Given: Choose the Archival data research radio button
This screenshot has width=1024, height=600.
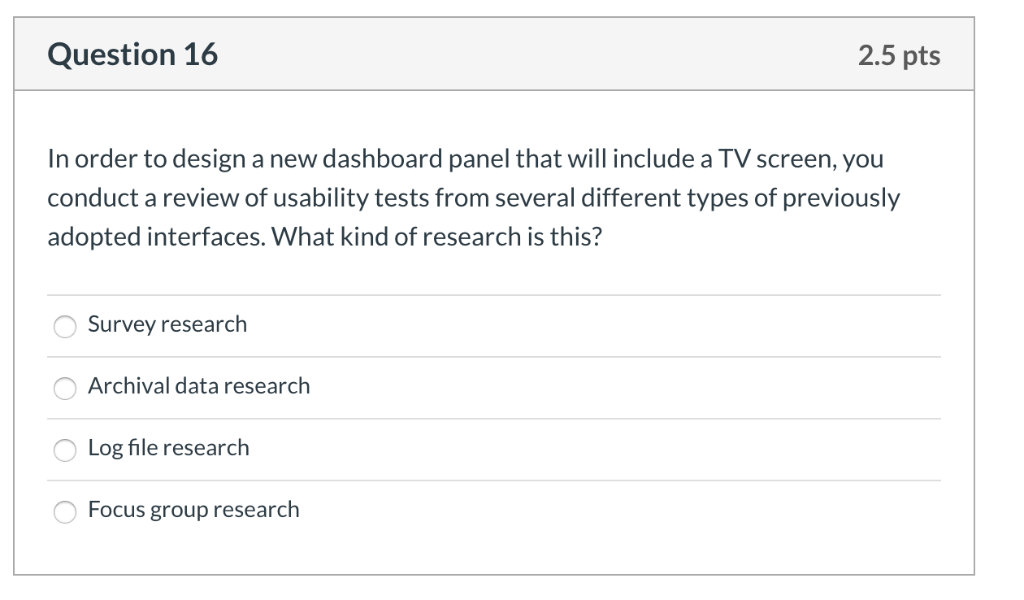Looking at the screenshot, I should [65, 388].
